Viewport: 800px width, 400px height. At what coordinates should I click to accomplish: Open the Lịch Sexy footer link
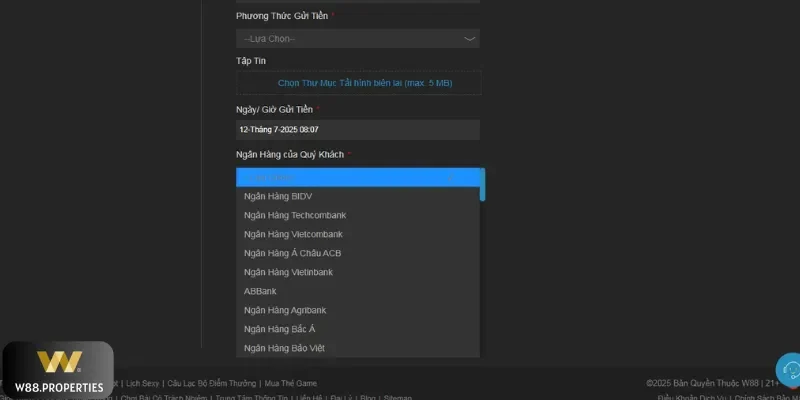[143, 383]
